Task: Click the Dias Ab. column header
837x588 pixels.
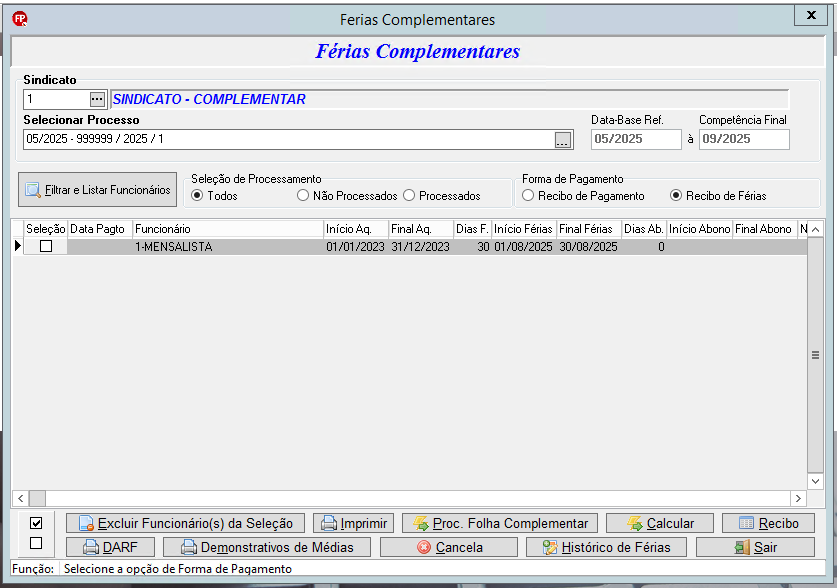Action: [644, 229]
